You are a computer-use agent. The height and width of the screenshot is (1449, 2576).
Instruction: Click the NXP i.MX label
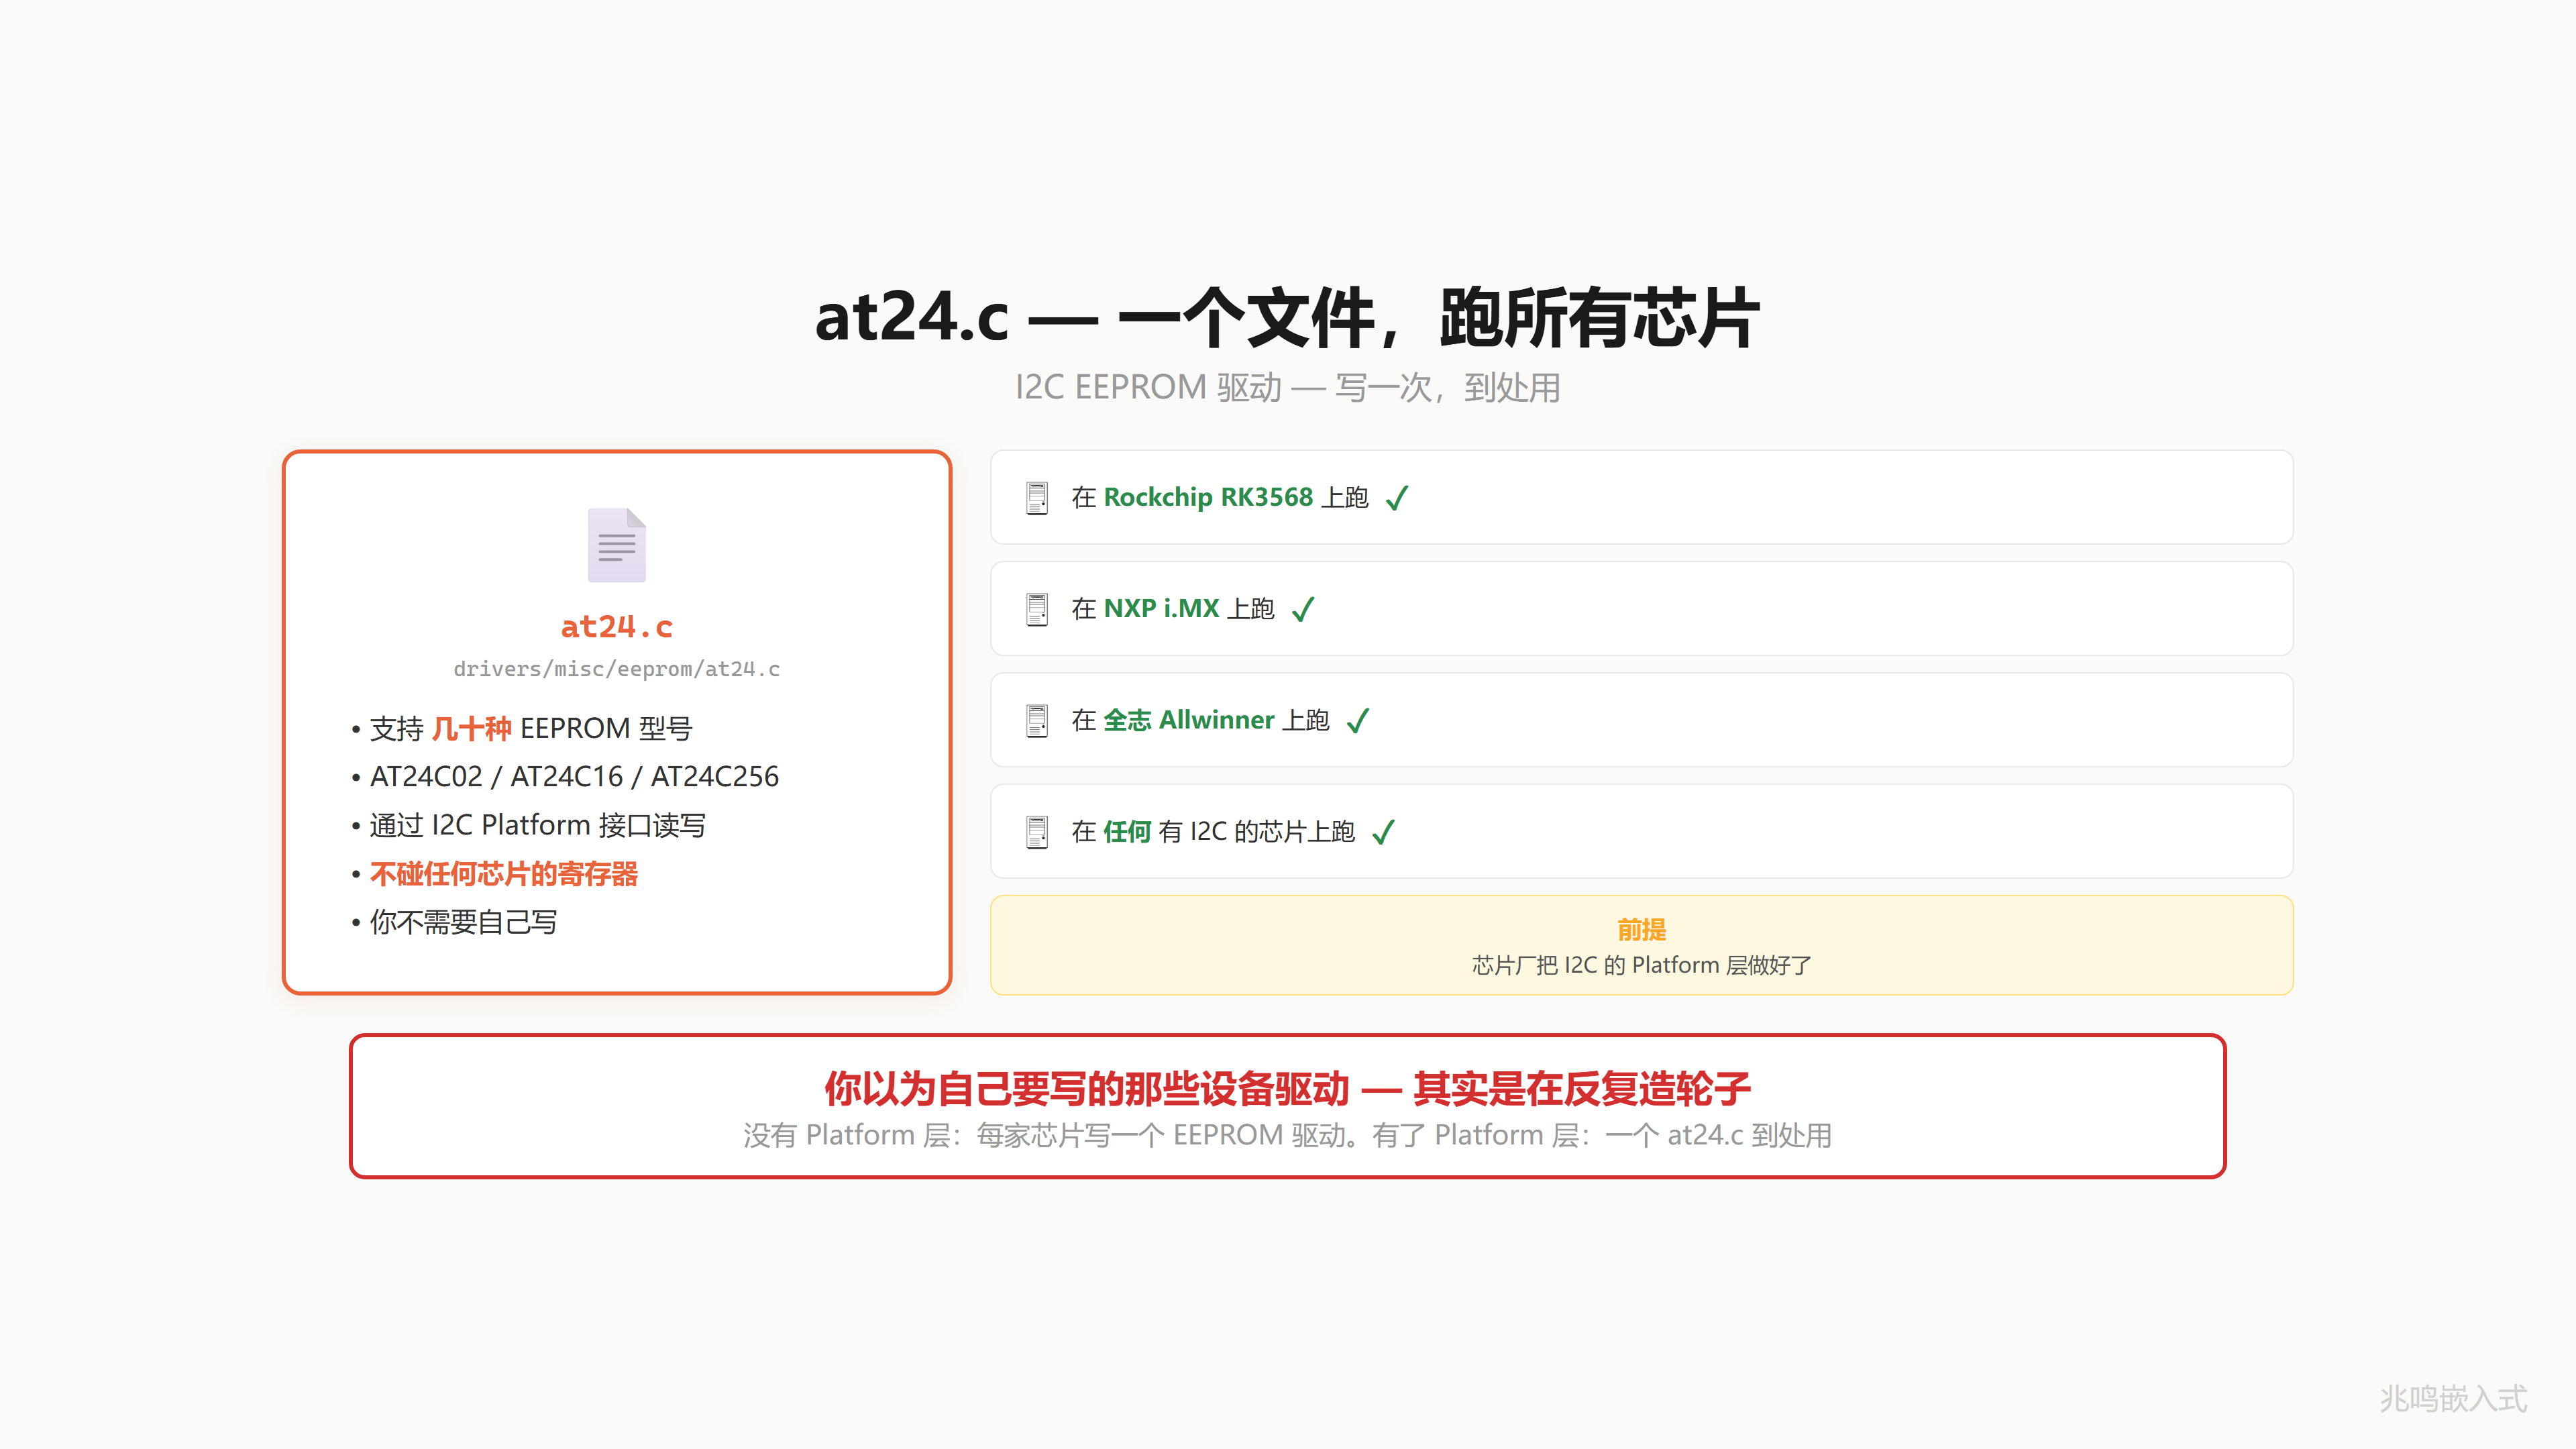[1161, 609]
